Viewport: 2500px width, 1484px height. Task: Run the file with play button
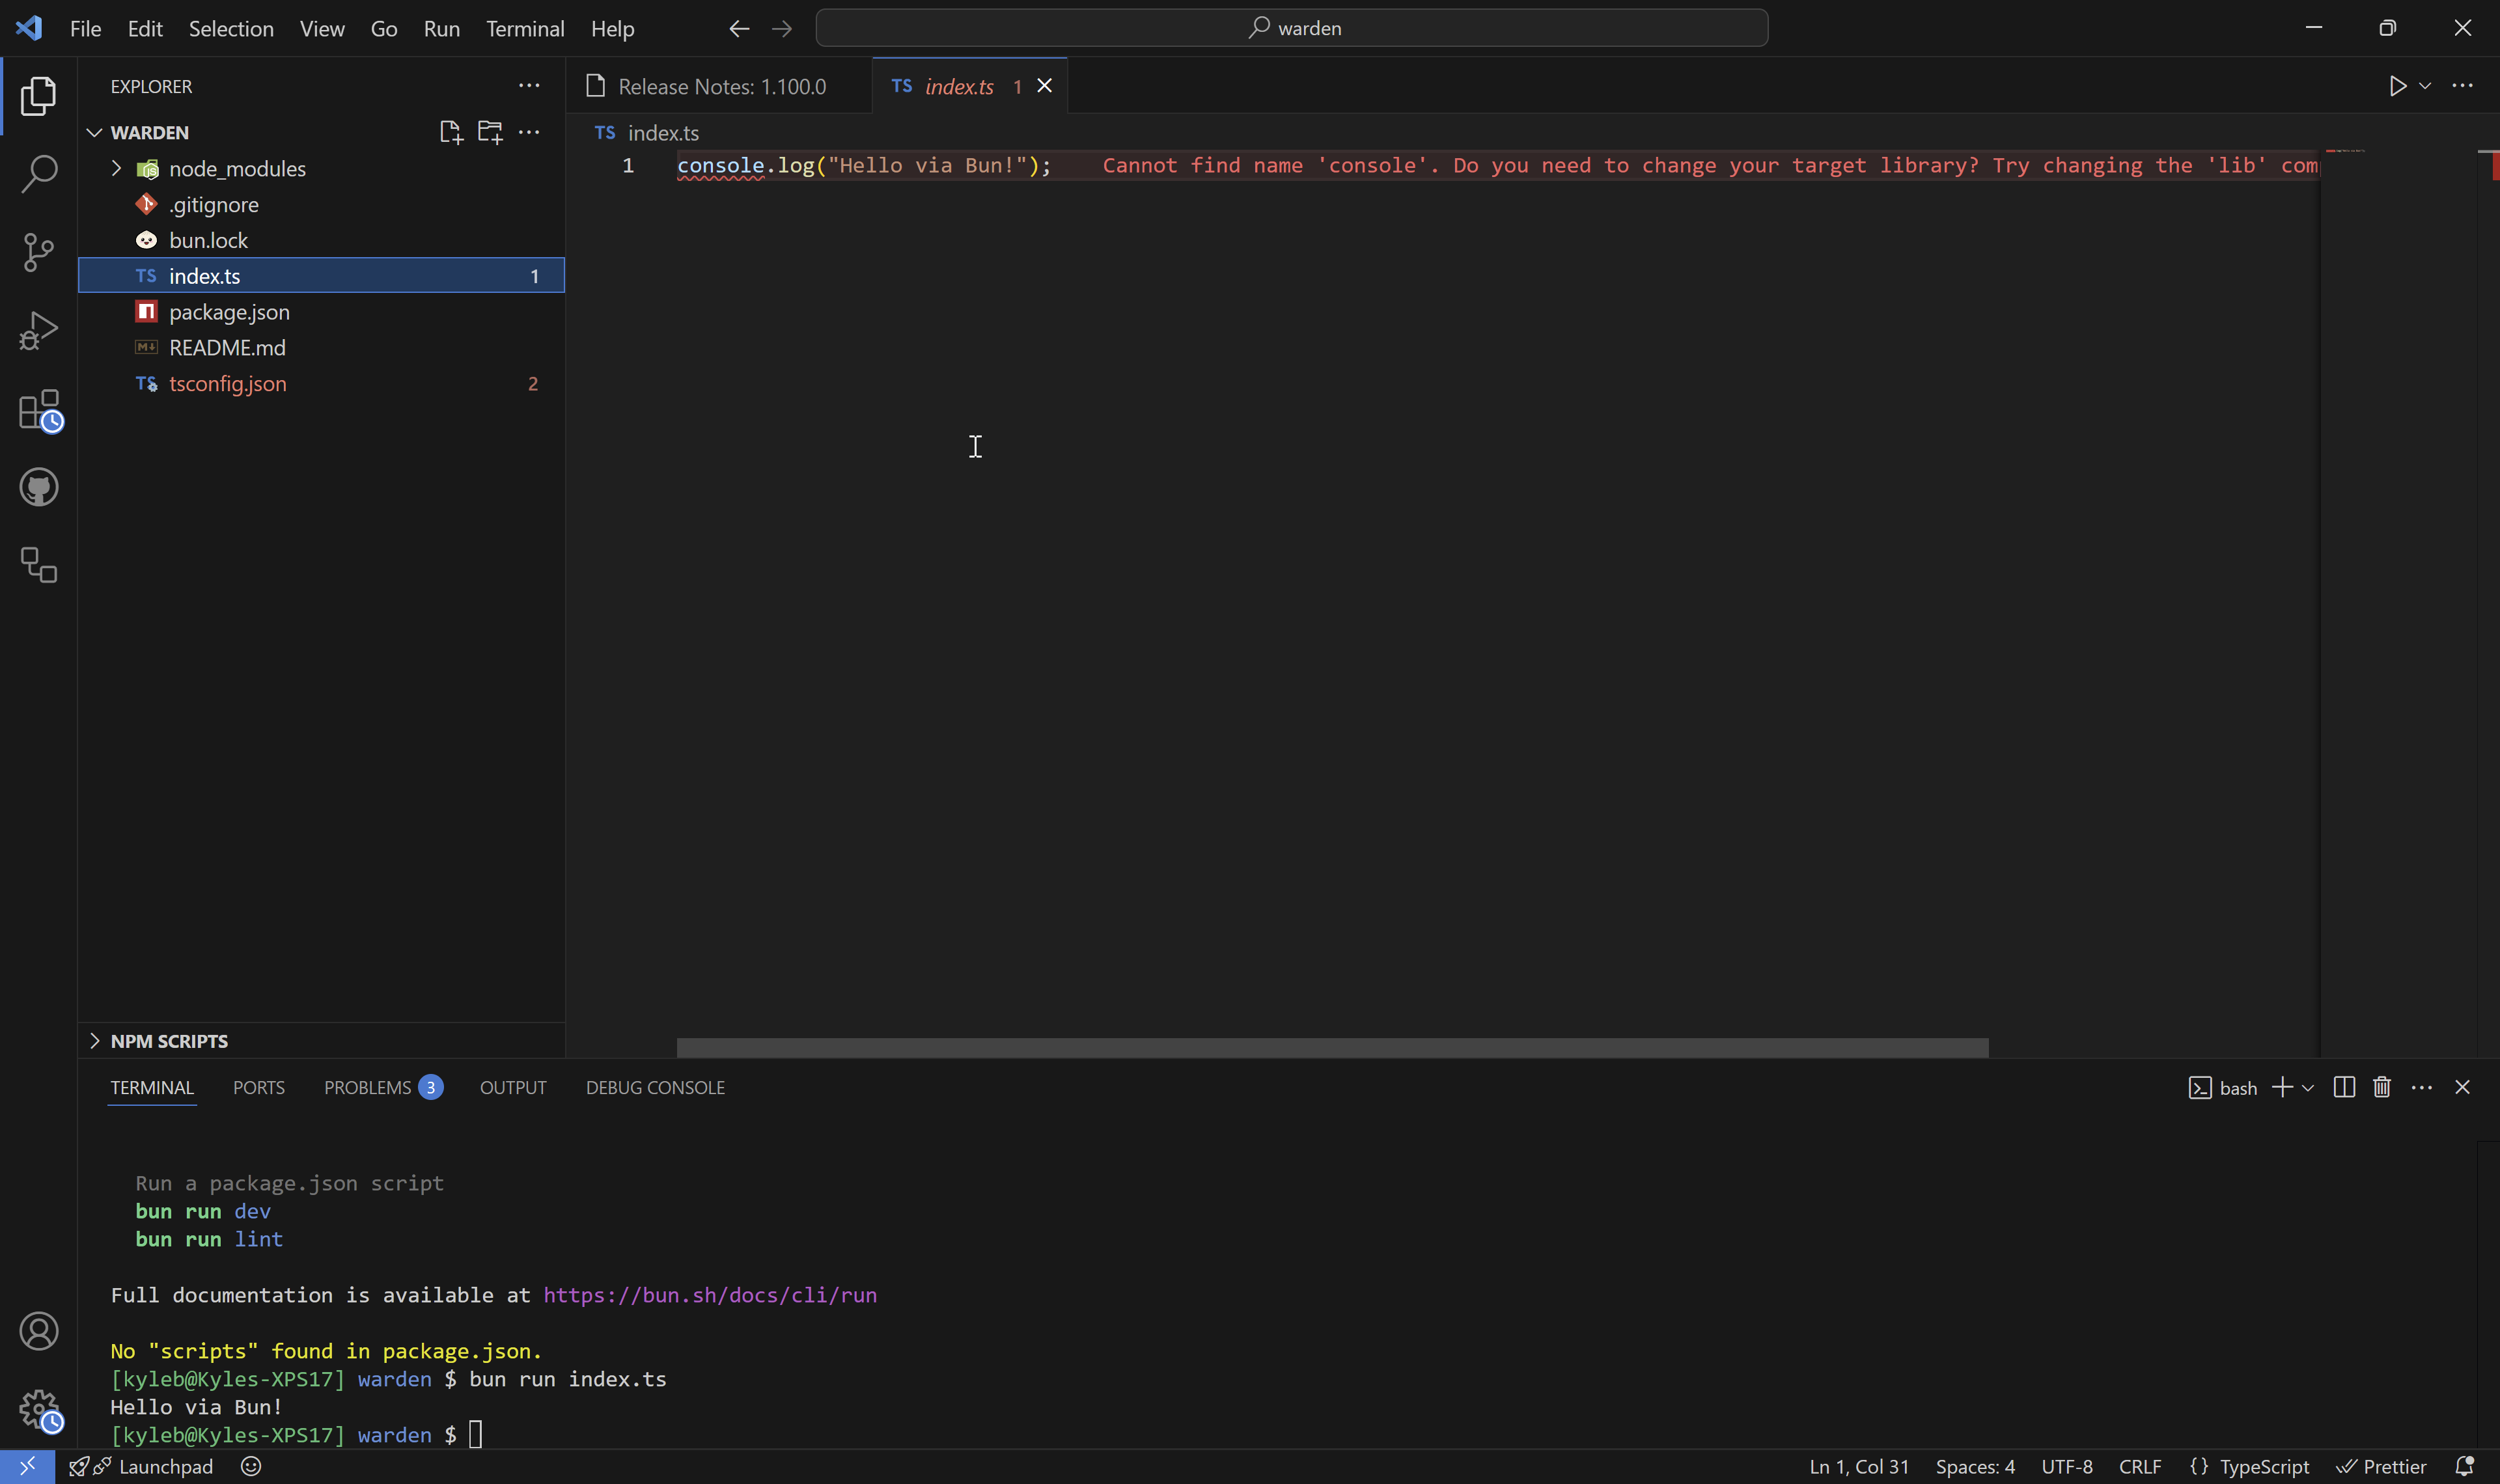[x=2397, y=86]
